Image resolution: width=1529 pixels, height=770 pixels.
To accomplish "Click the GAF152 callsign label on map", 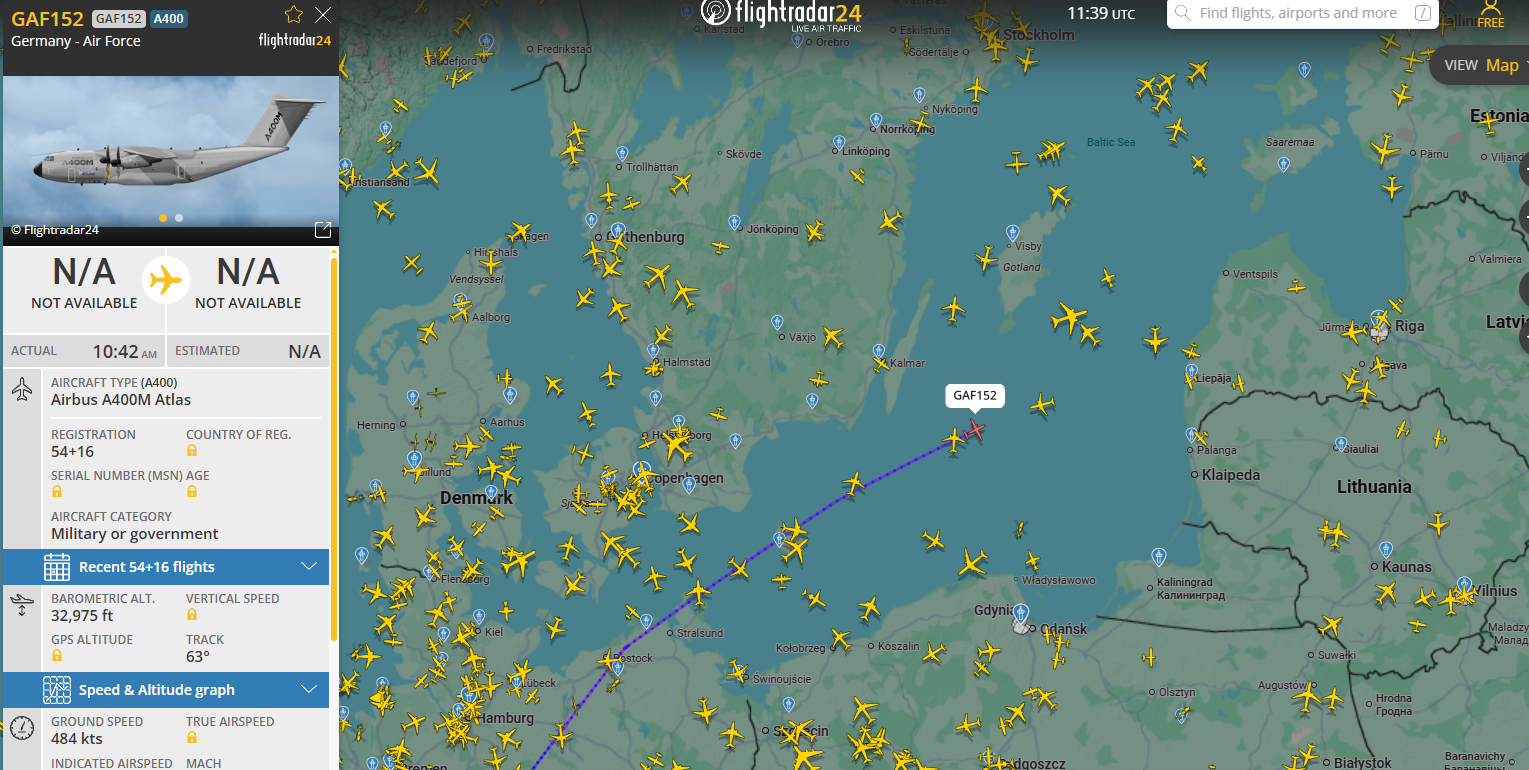I will [975, 396].
